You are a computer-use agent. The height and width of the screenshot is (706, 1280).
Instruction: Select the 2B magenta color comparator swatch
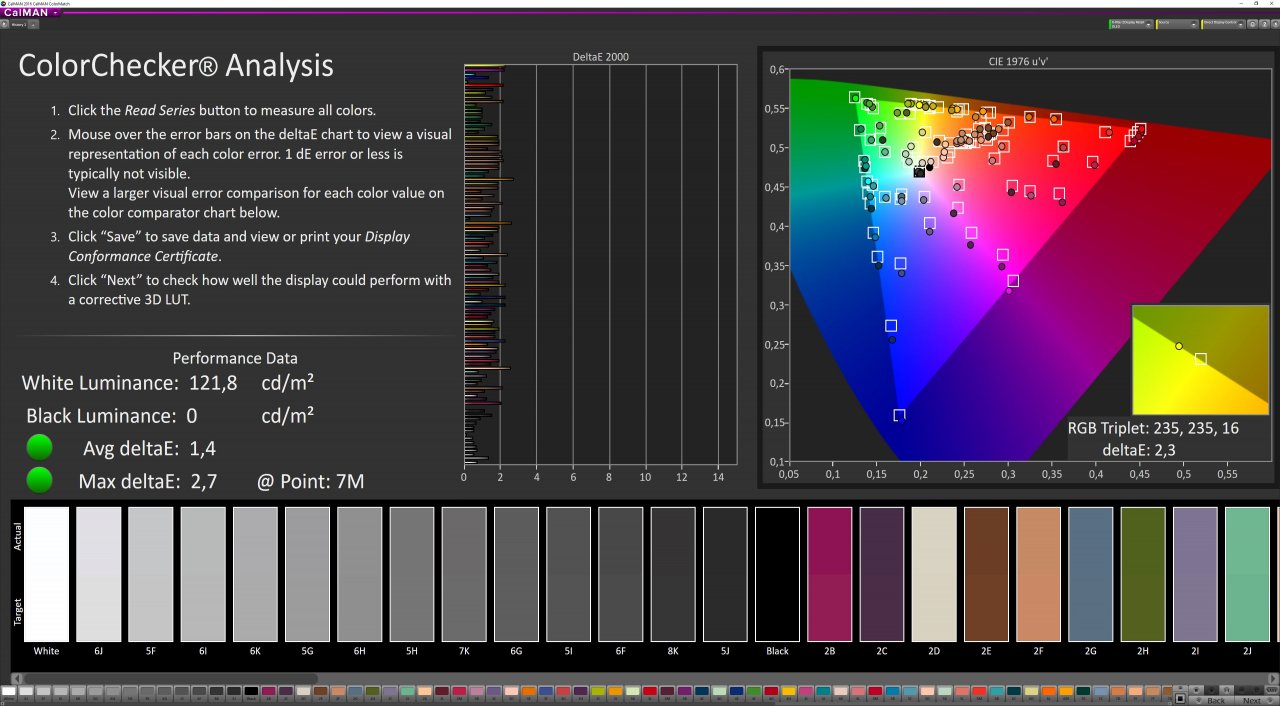tap(830, 574)
